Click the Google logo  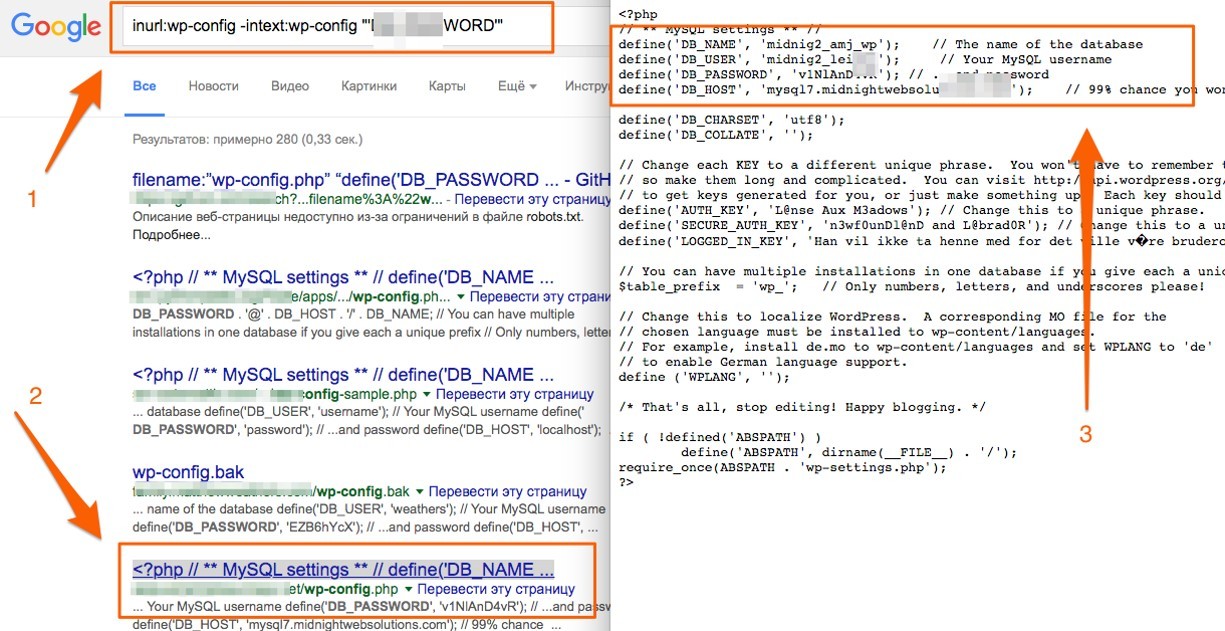click(x=56, y=28)
